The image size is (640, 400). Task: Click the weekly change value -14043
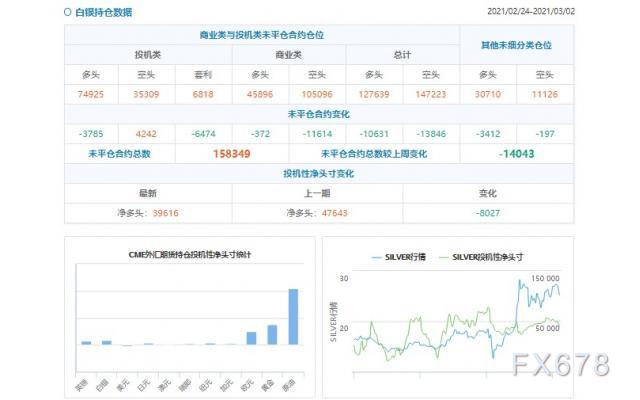pos(516,154)
